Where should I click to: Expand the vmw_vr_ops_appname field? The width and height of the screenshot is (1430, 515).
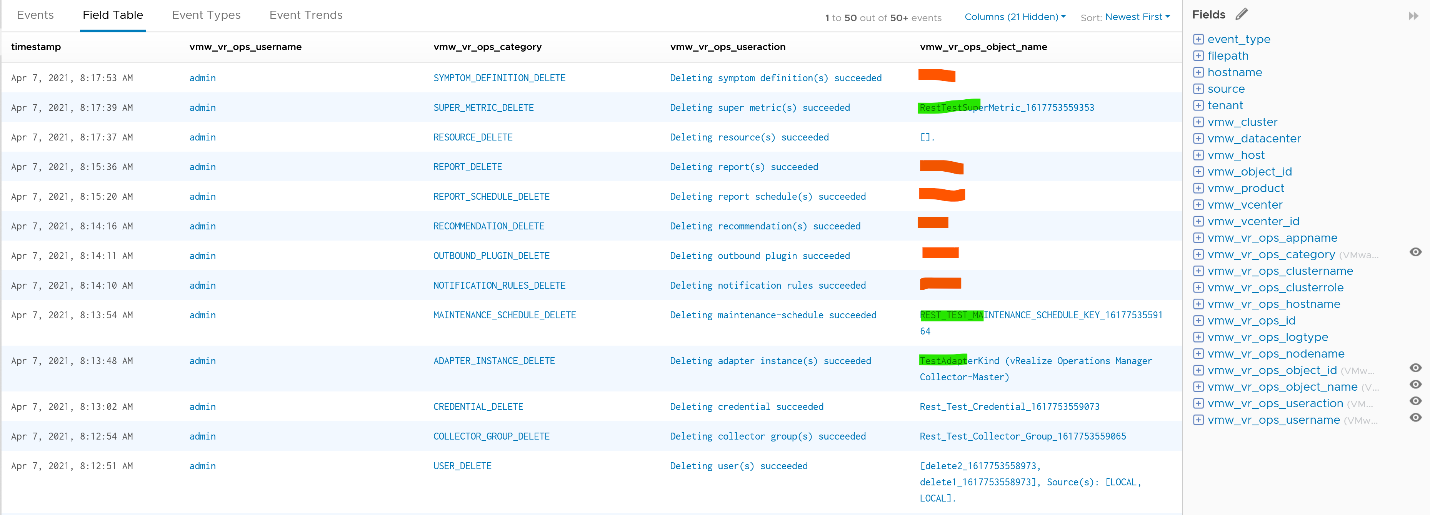coord(1198,238)
